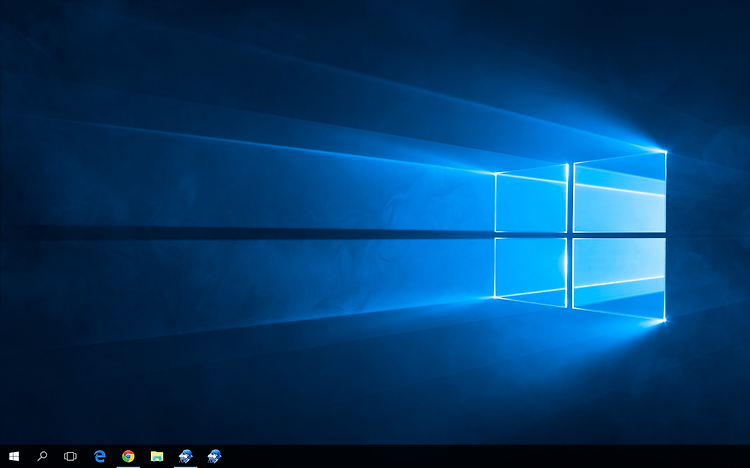Switch to Google Chrome on the taskbar
Image resolution: width=750 pixels, height=468 pixels.
pyautogui.click(x=128, y=457)
